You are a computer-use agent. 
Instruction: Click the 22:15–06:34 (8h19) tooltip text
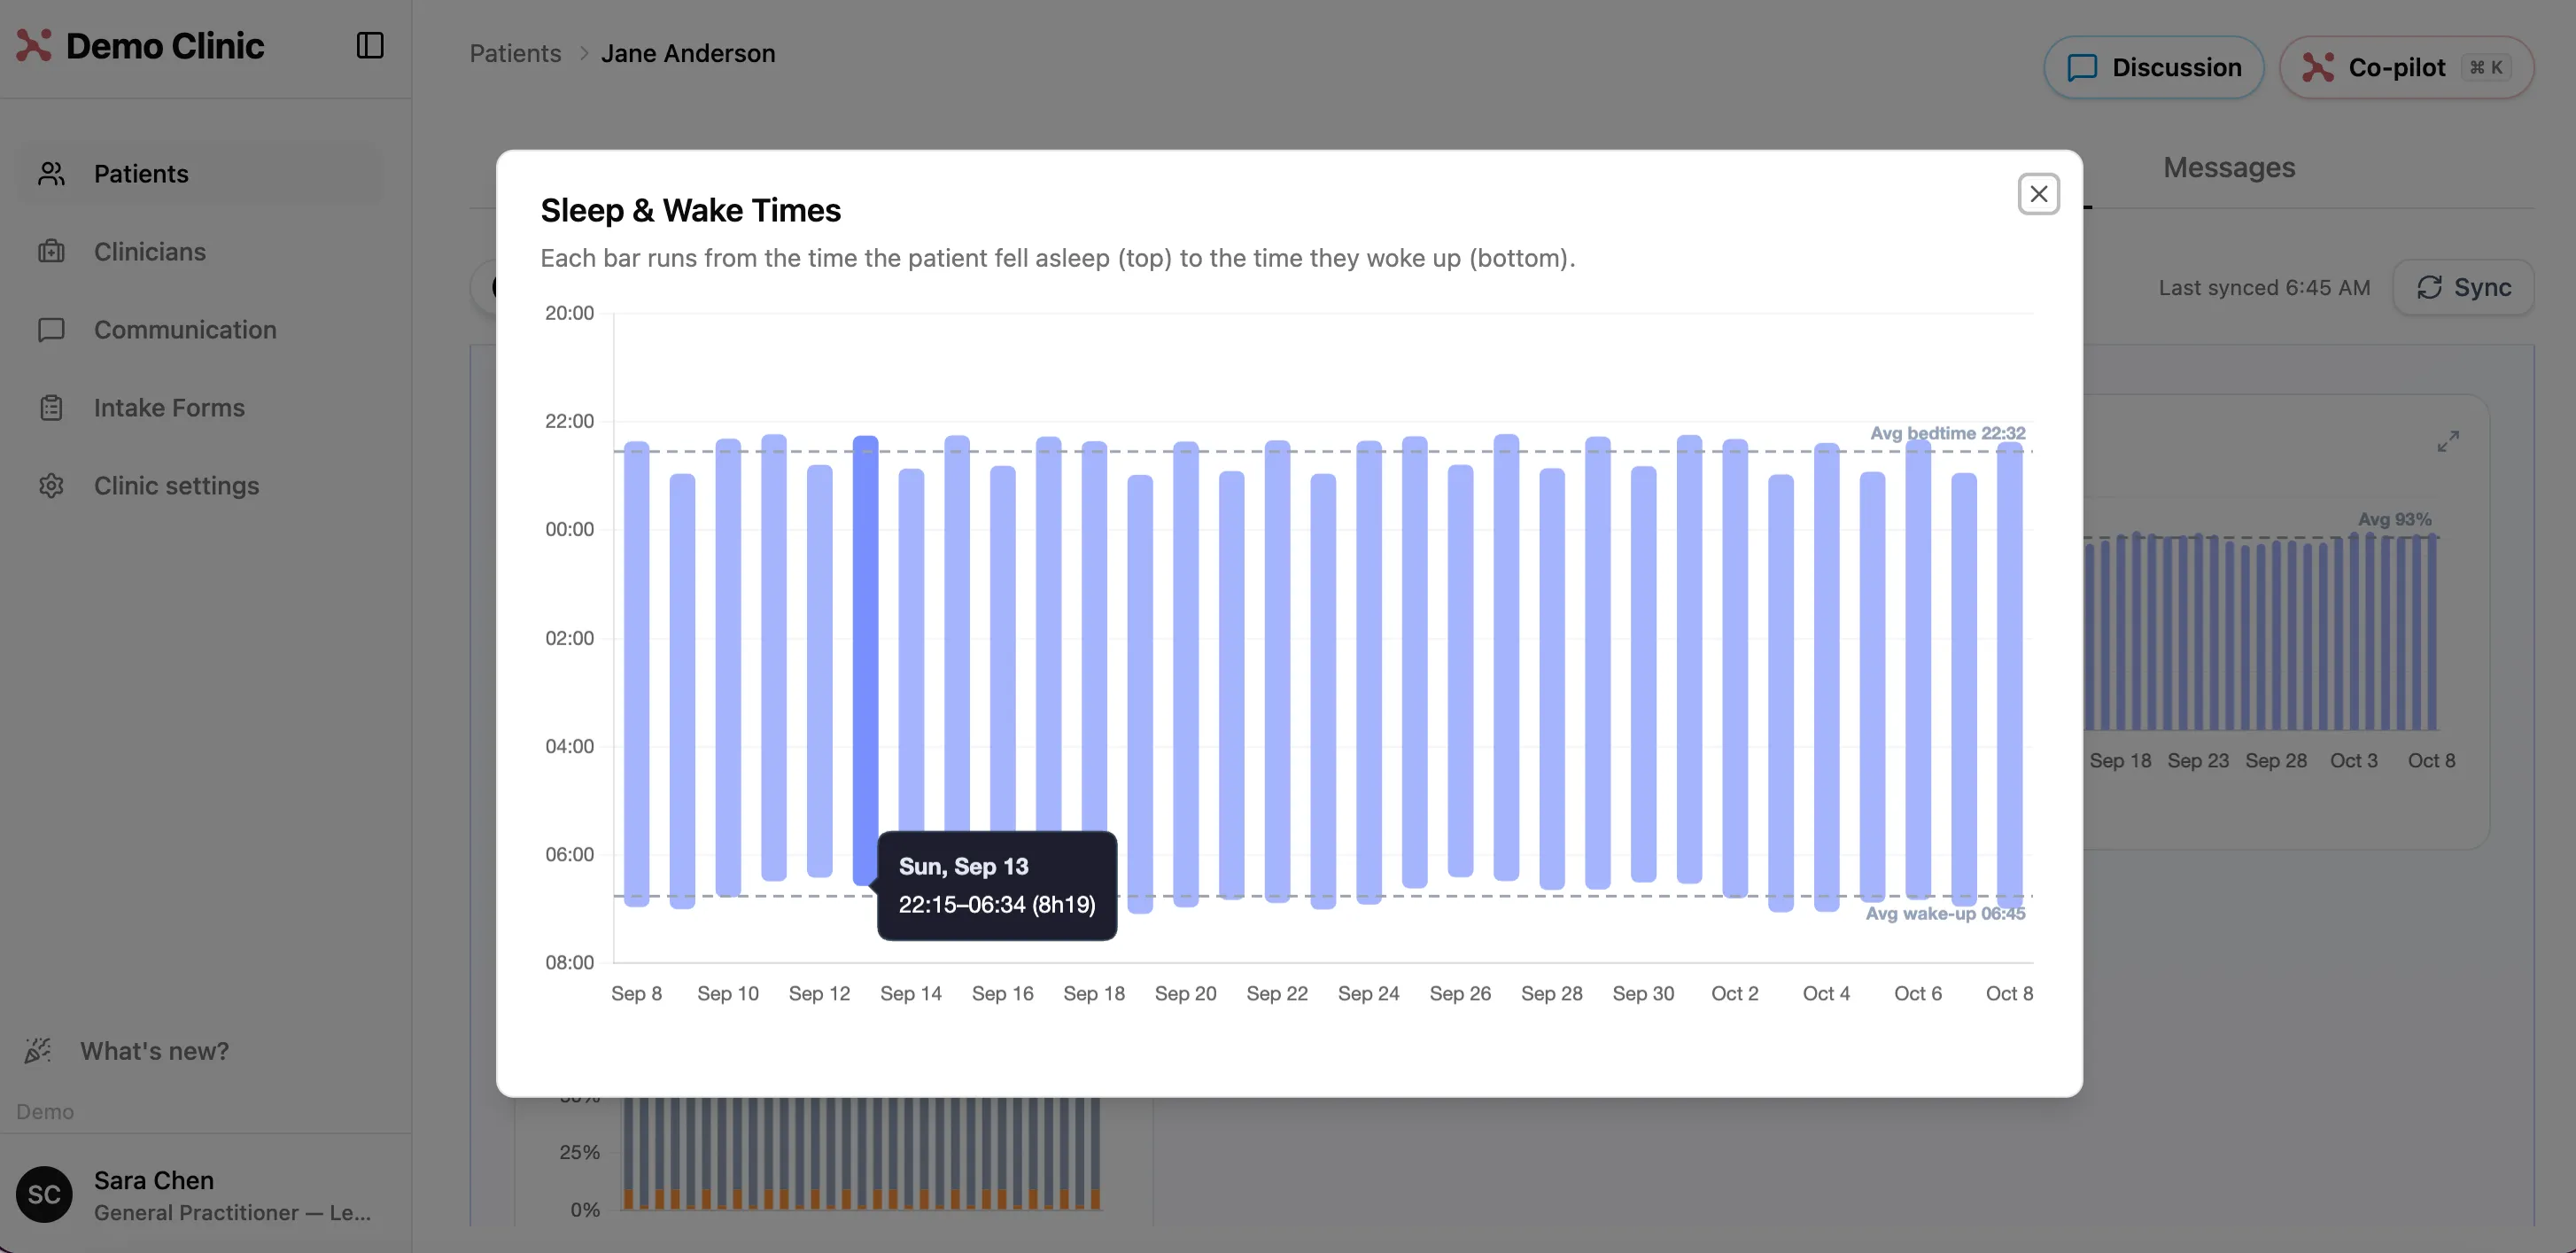pos(997,905)
